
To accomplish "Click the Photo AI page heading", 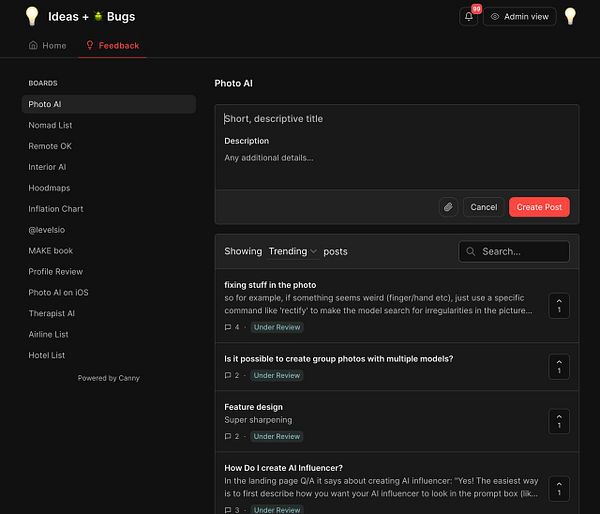I will pyautogui.click(x=233, y=83).
